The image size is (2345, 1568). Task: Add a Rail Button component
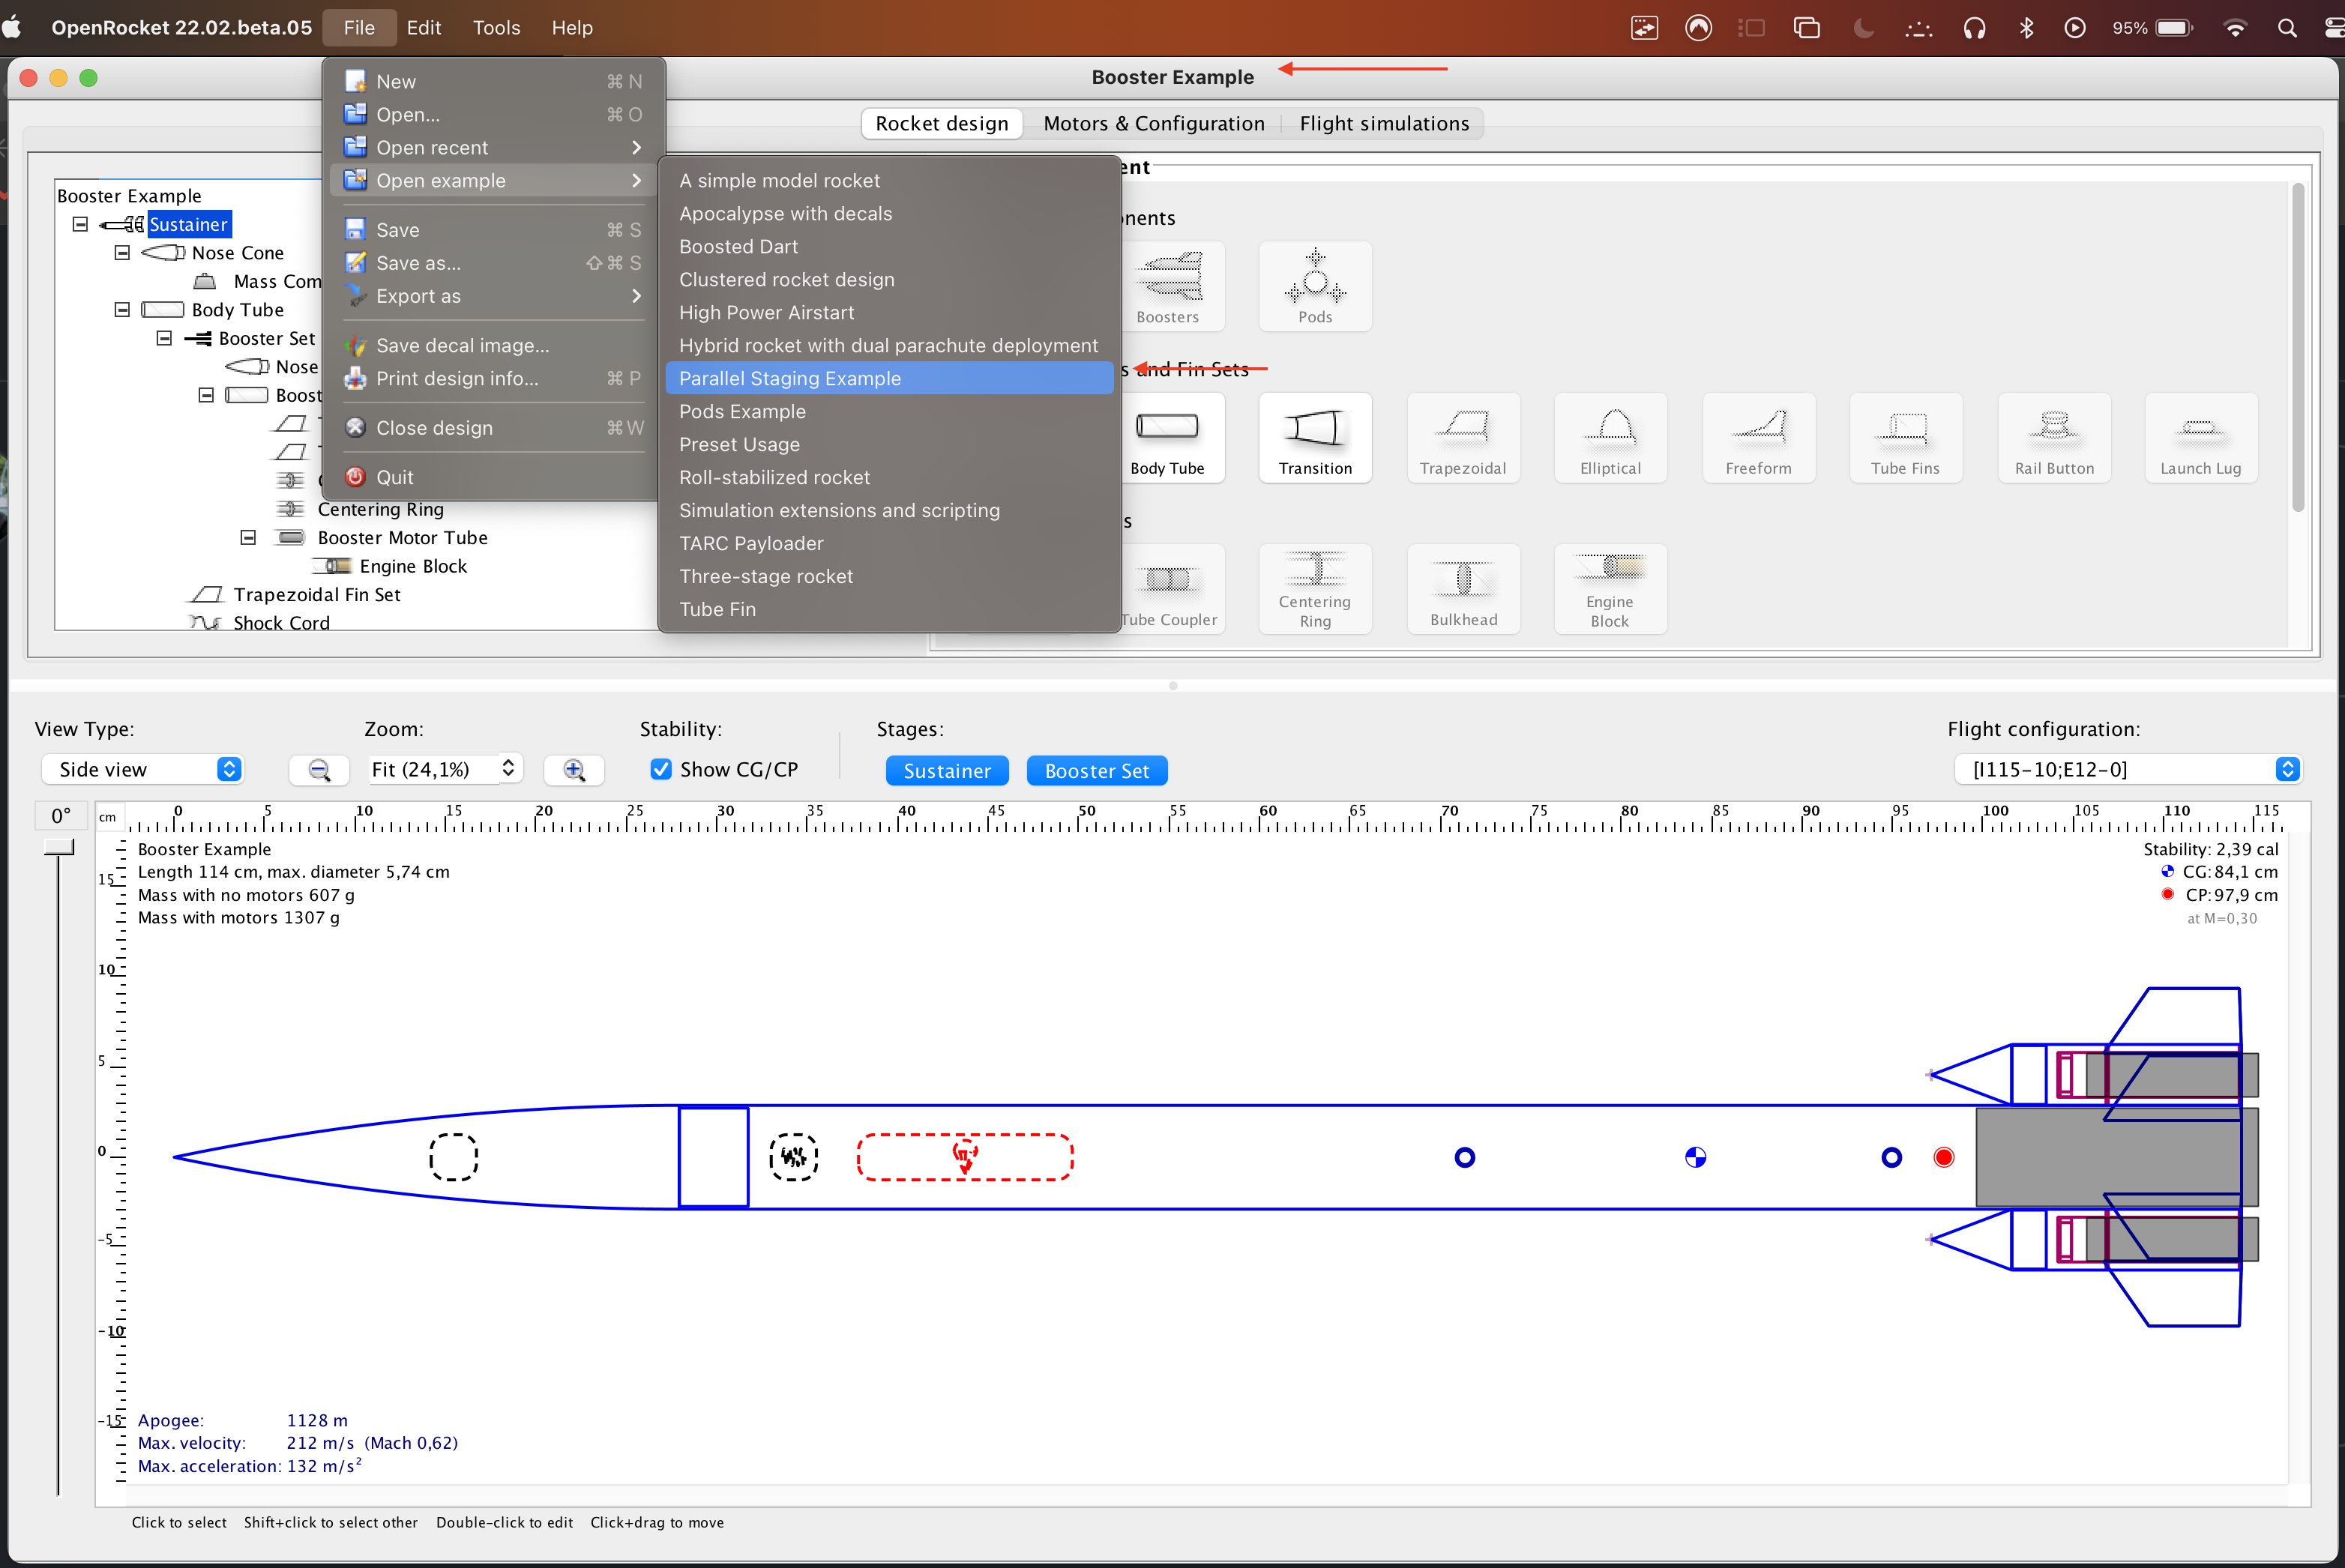pyautogui.click(x=2053, y=438)
